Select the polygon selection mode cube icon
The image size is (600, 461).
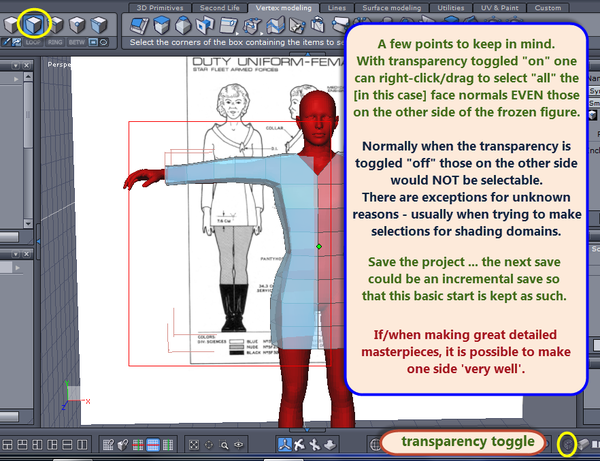(34, 24)
